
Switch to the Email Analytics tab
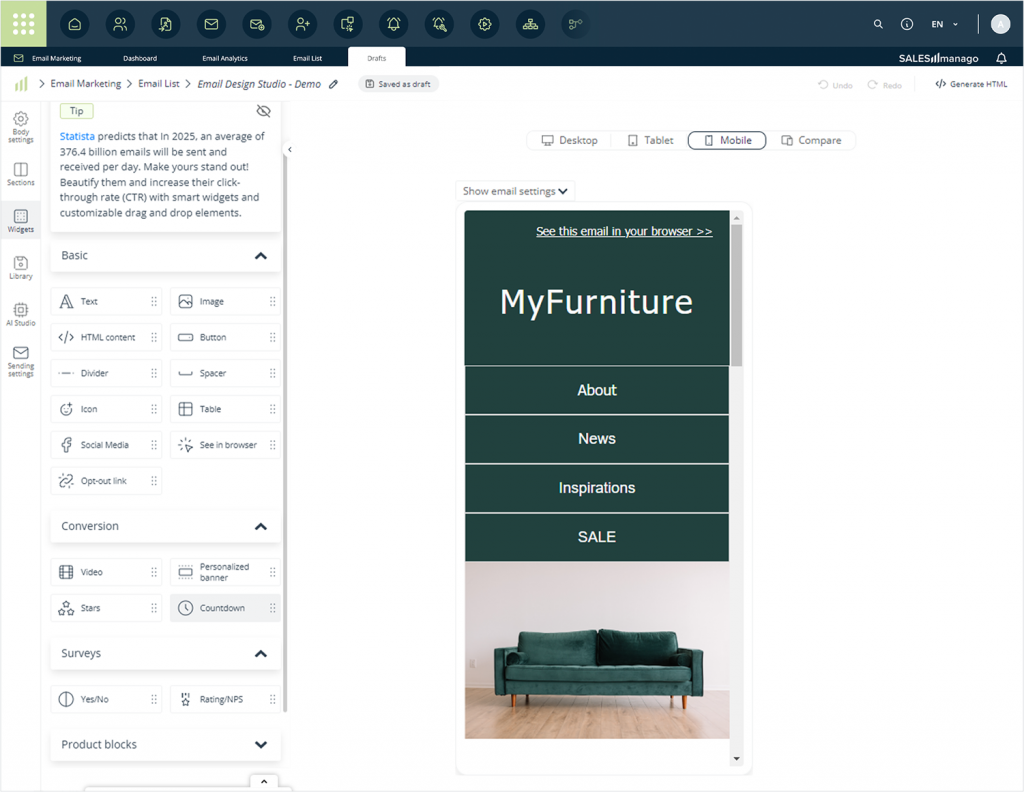pyautogui.click(x=225, y=59)
